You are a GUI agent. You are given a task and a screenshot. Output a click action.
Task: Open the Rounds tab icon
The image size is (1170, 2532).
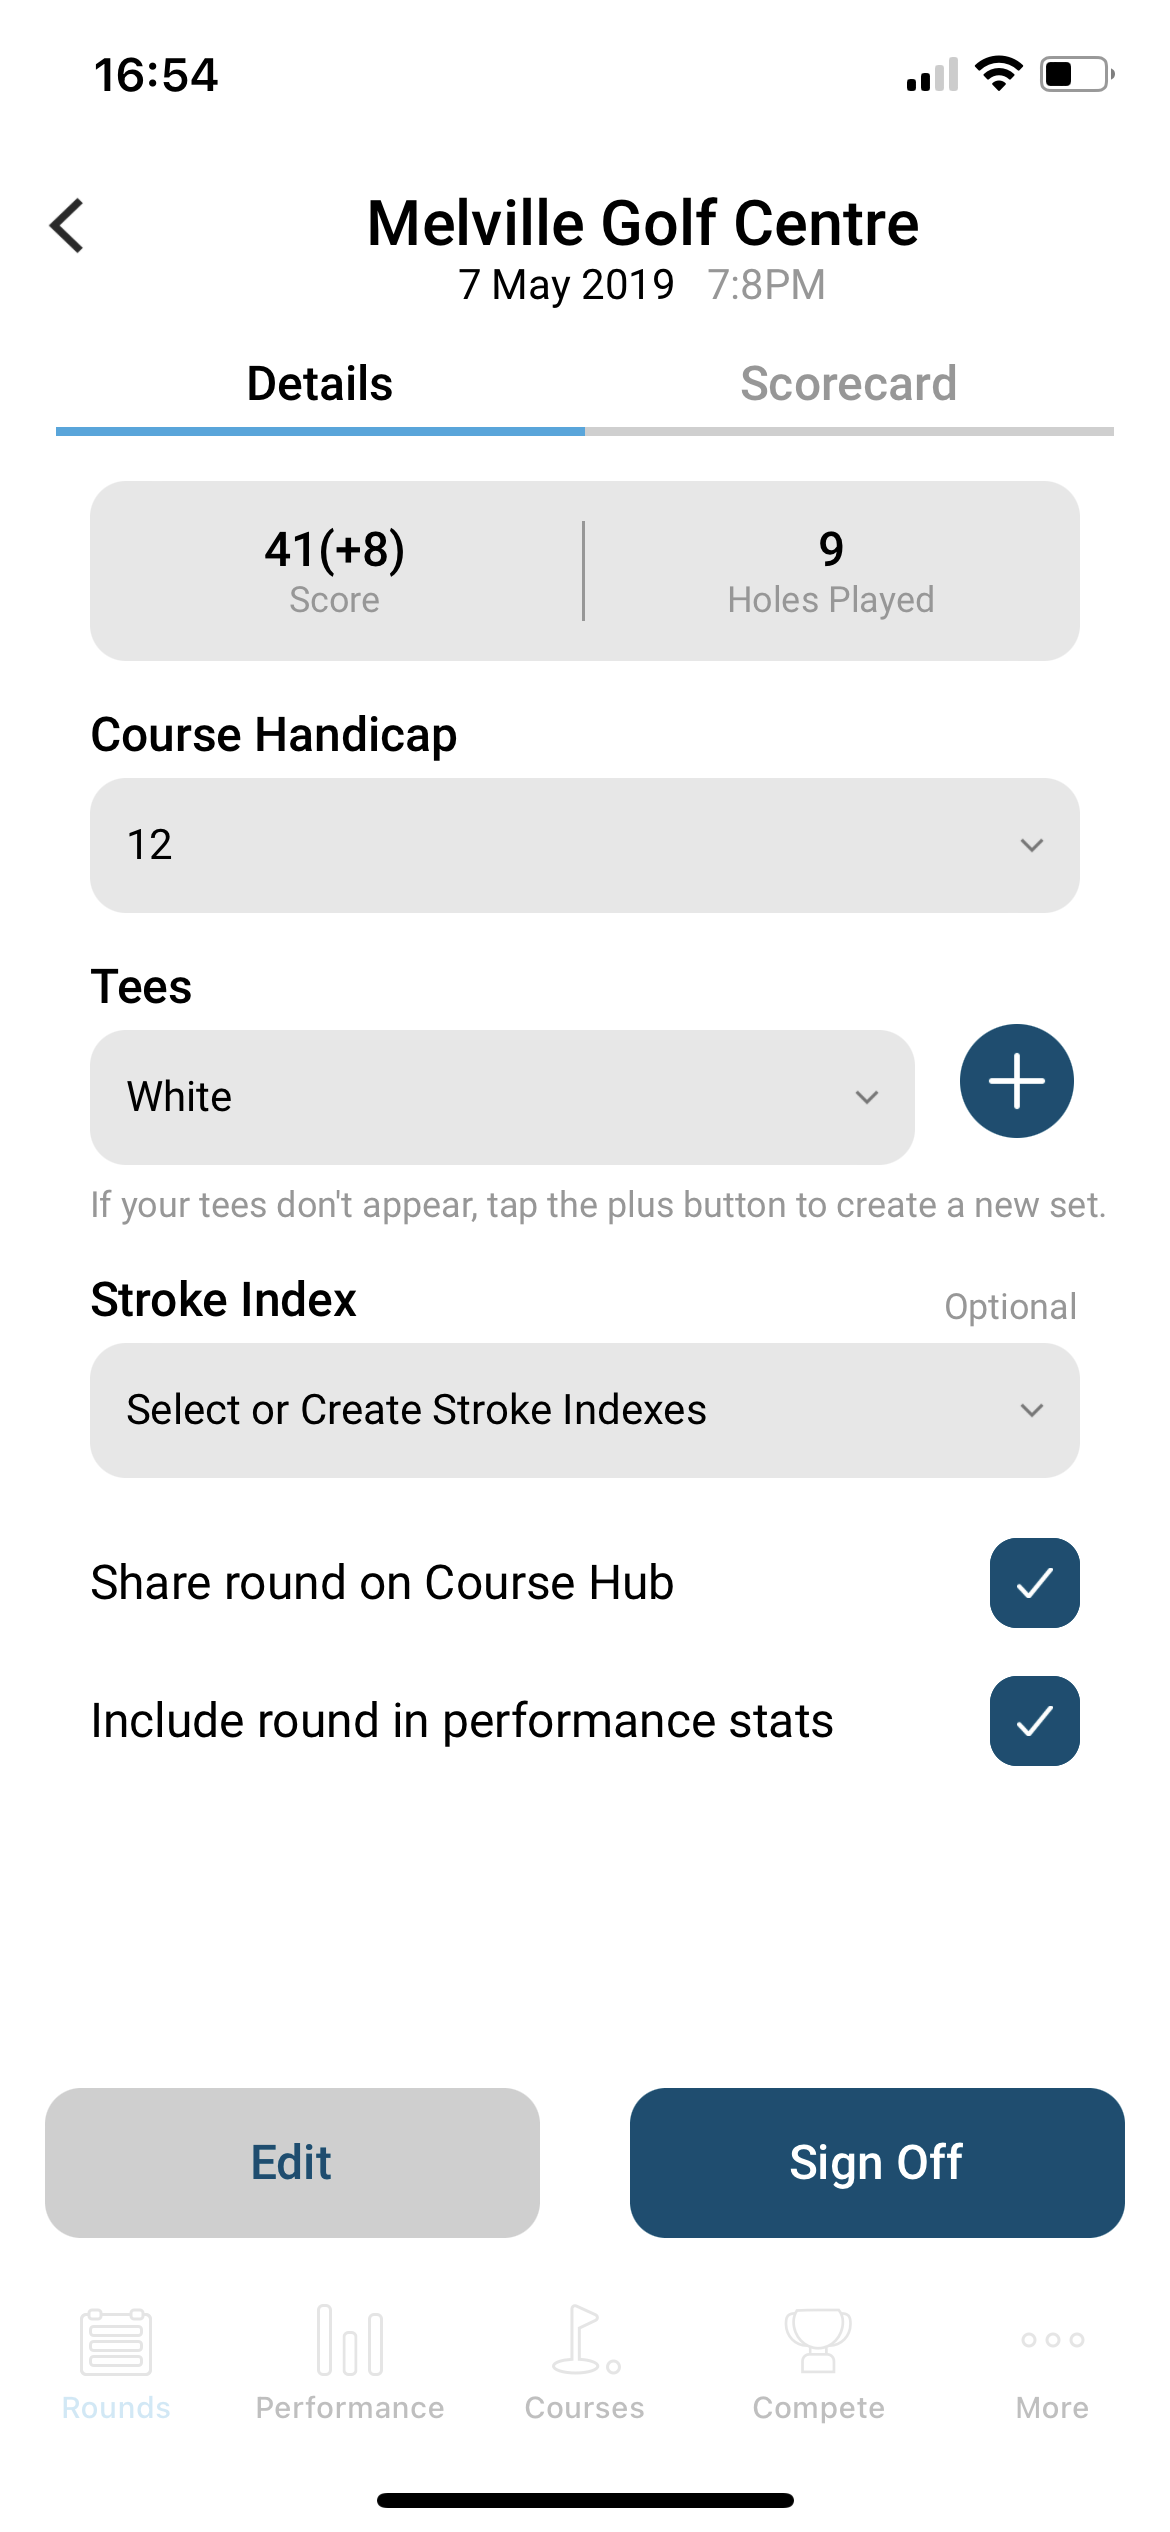(x=116, y=2341)
